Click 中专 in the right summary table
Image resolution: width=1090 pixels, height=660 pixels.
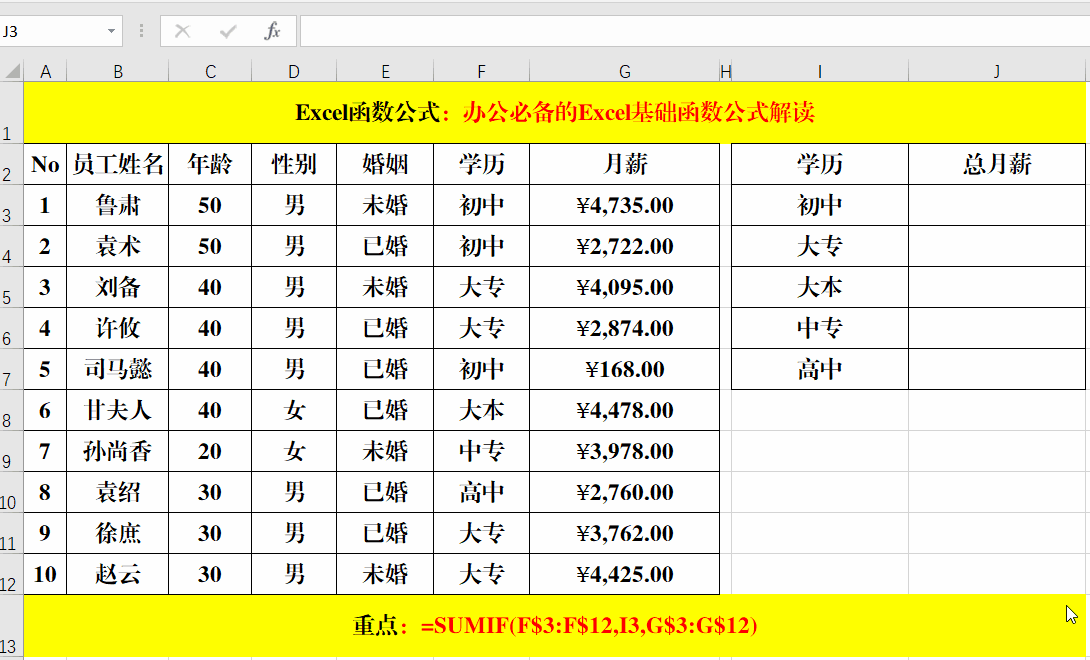coord(820,328)
